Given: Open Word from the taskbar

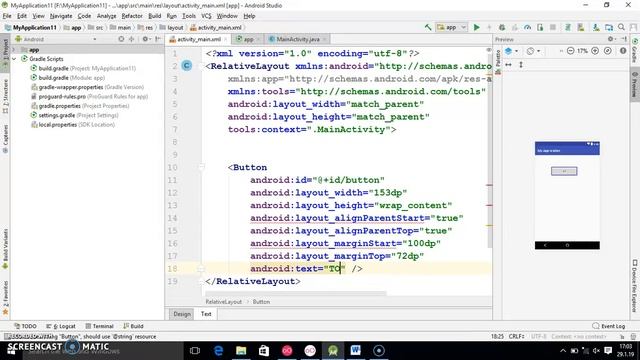Looking at the screenshot, I should click(x=356, y=351).
